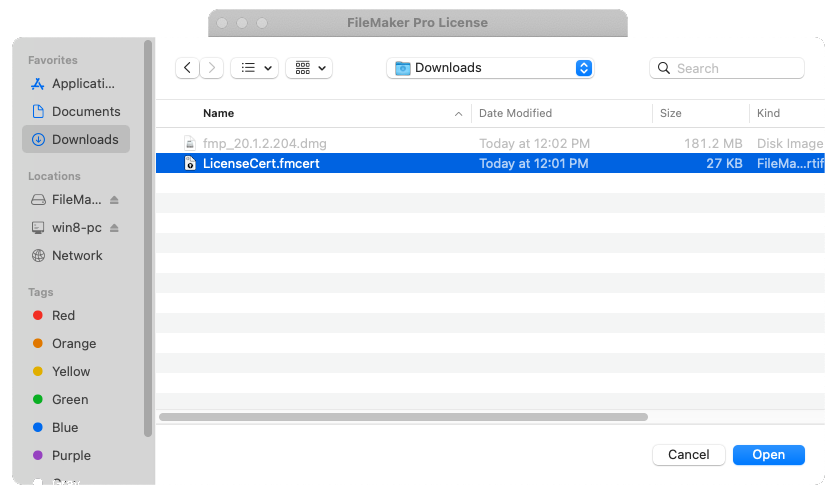Viewport: 837px width, 499px height.
Task: Click the Downloads folder icon in location popup
Action: point(402,68)
